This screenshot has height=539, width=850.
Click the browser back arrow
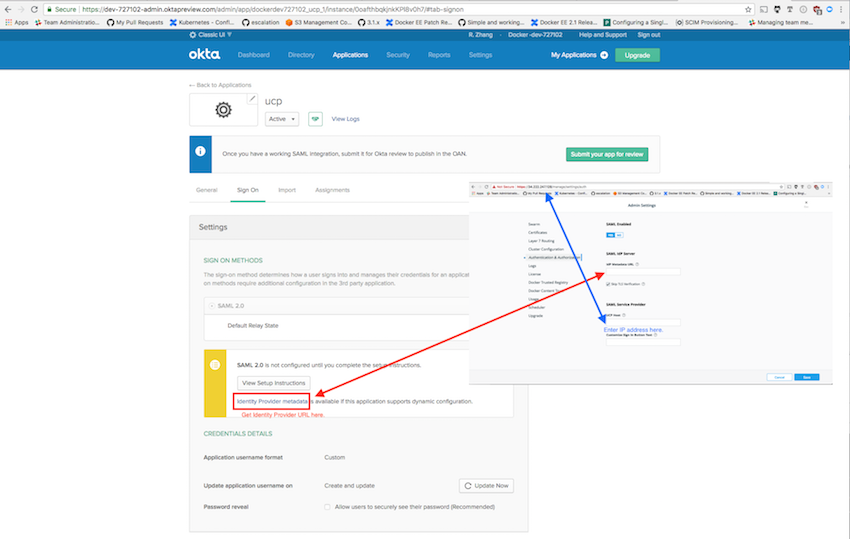[8, 8]
